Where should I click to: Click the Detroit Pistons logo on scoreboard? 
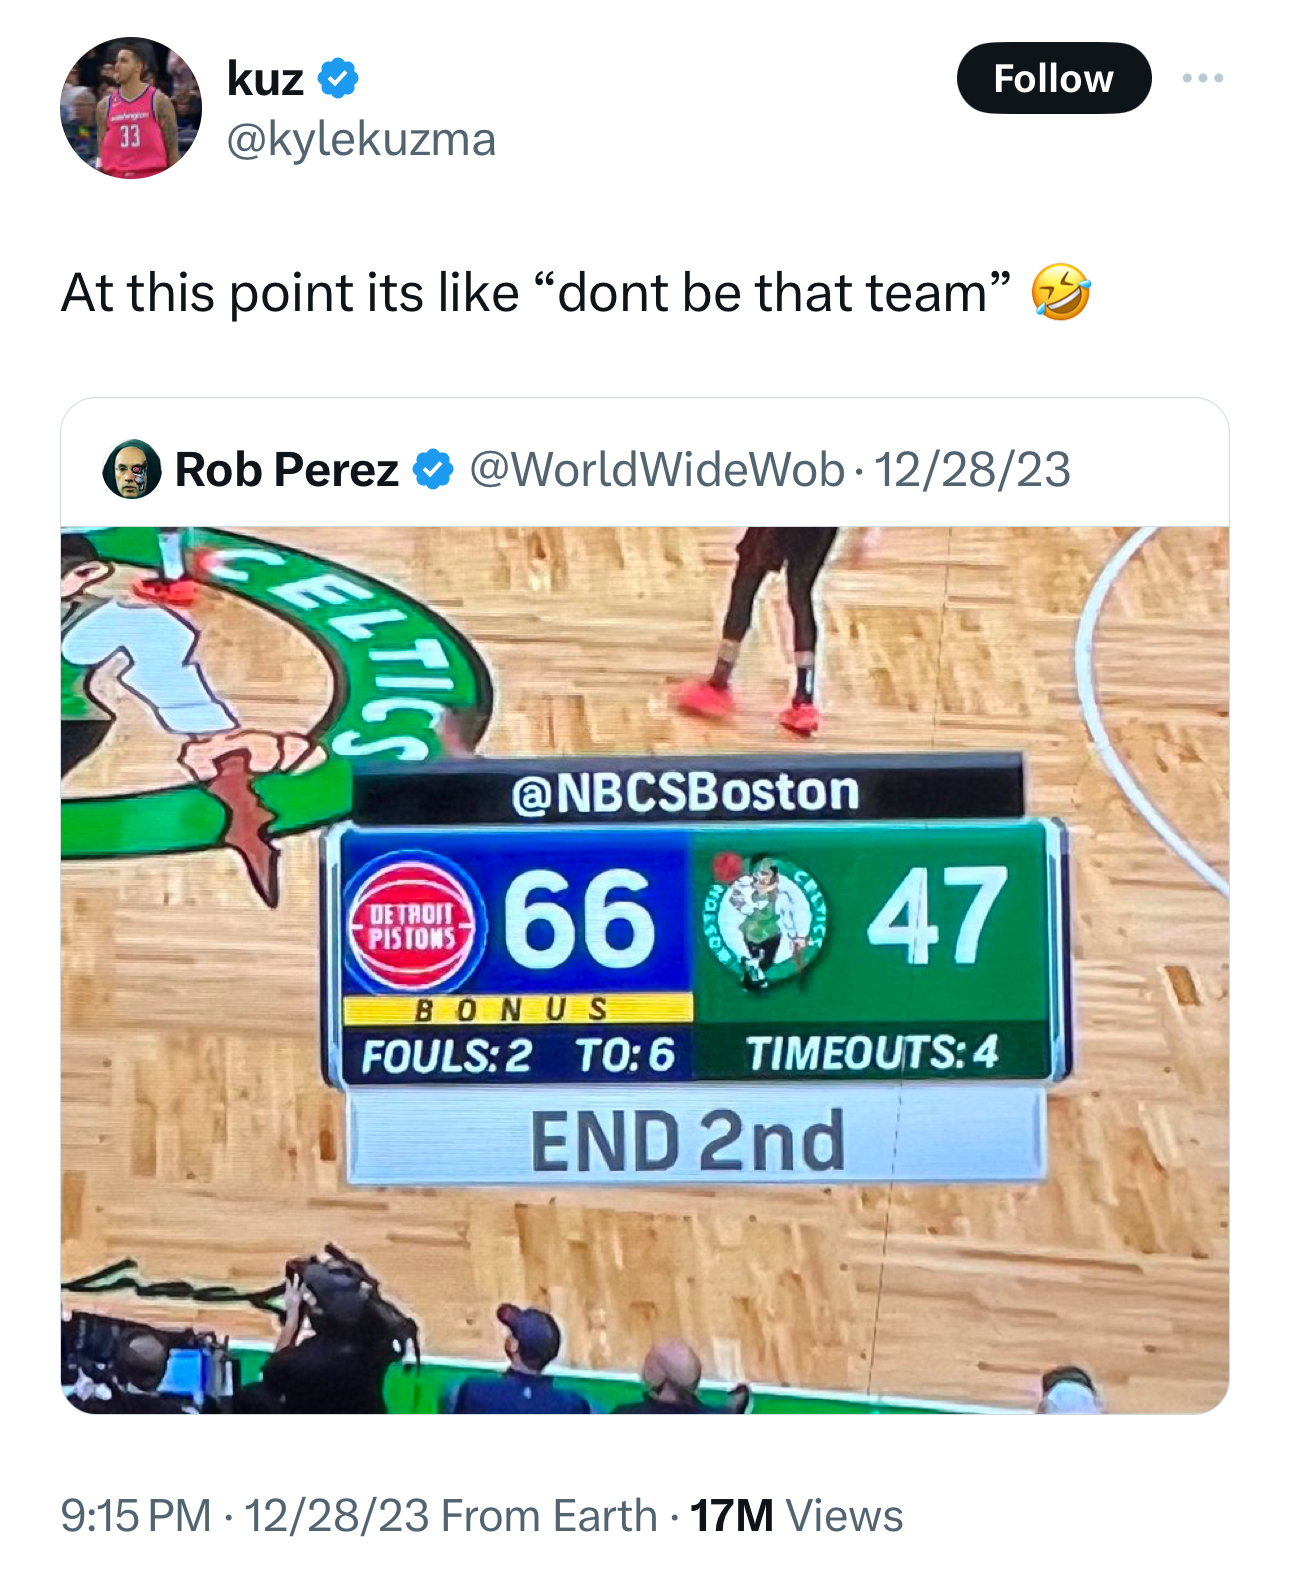click(x=414, y=925)
